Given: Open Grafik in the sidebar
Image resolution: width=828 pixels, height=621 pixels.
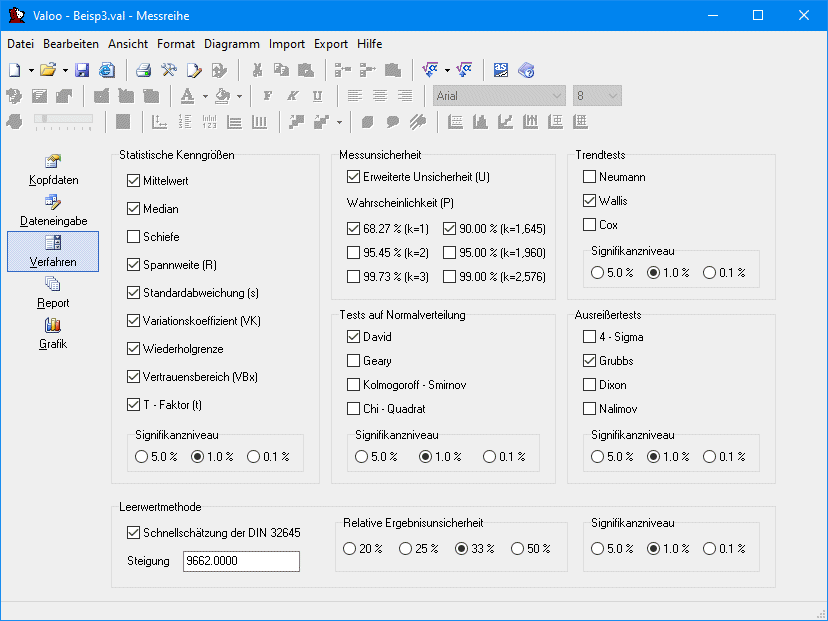Looking at the screenshot, I should click(53, 333).
